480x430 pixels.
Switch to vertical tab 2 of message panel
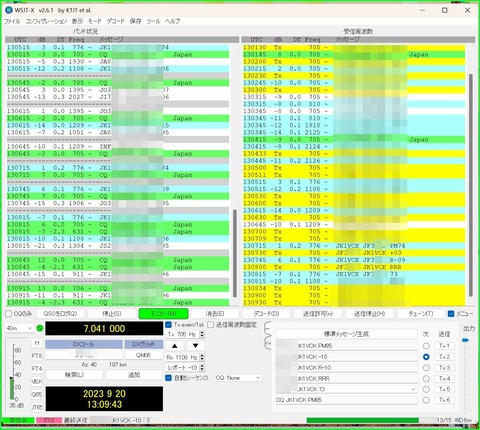268,343
